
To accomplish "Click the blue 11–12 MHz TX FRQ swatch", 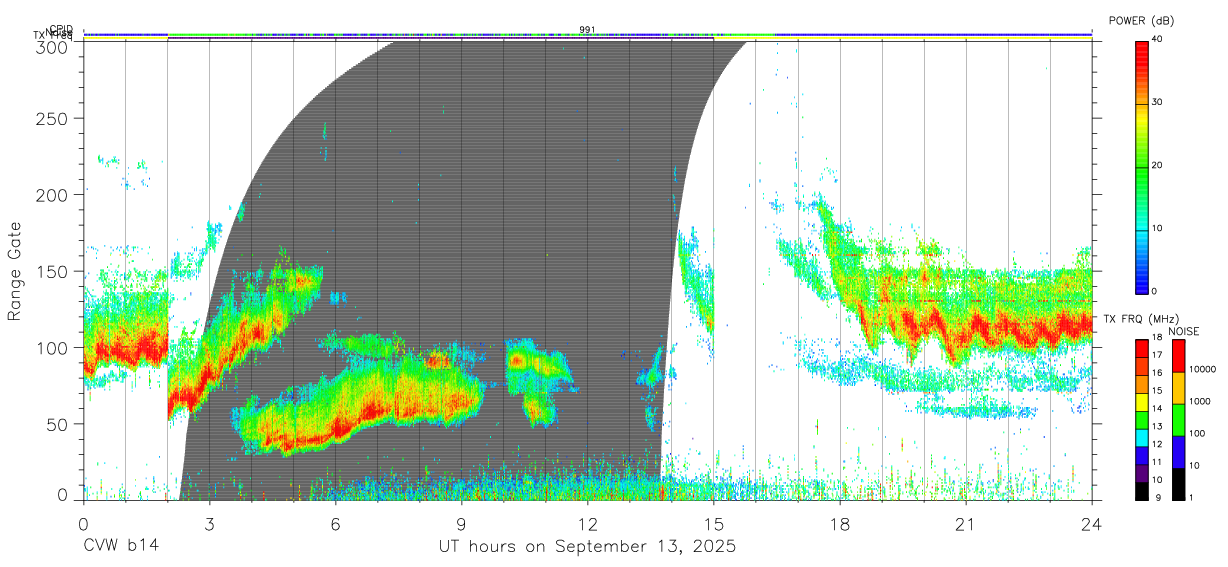I will (x=1141, y=455).
